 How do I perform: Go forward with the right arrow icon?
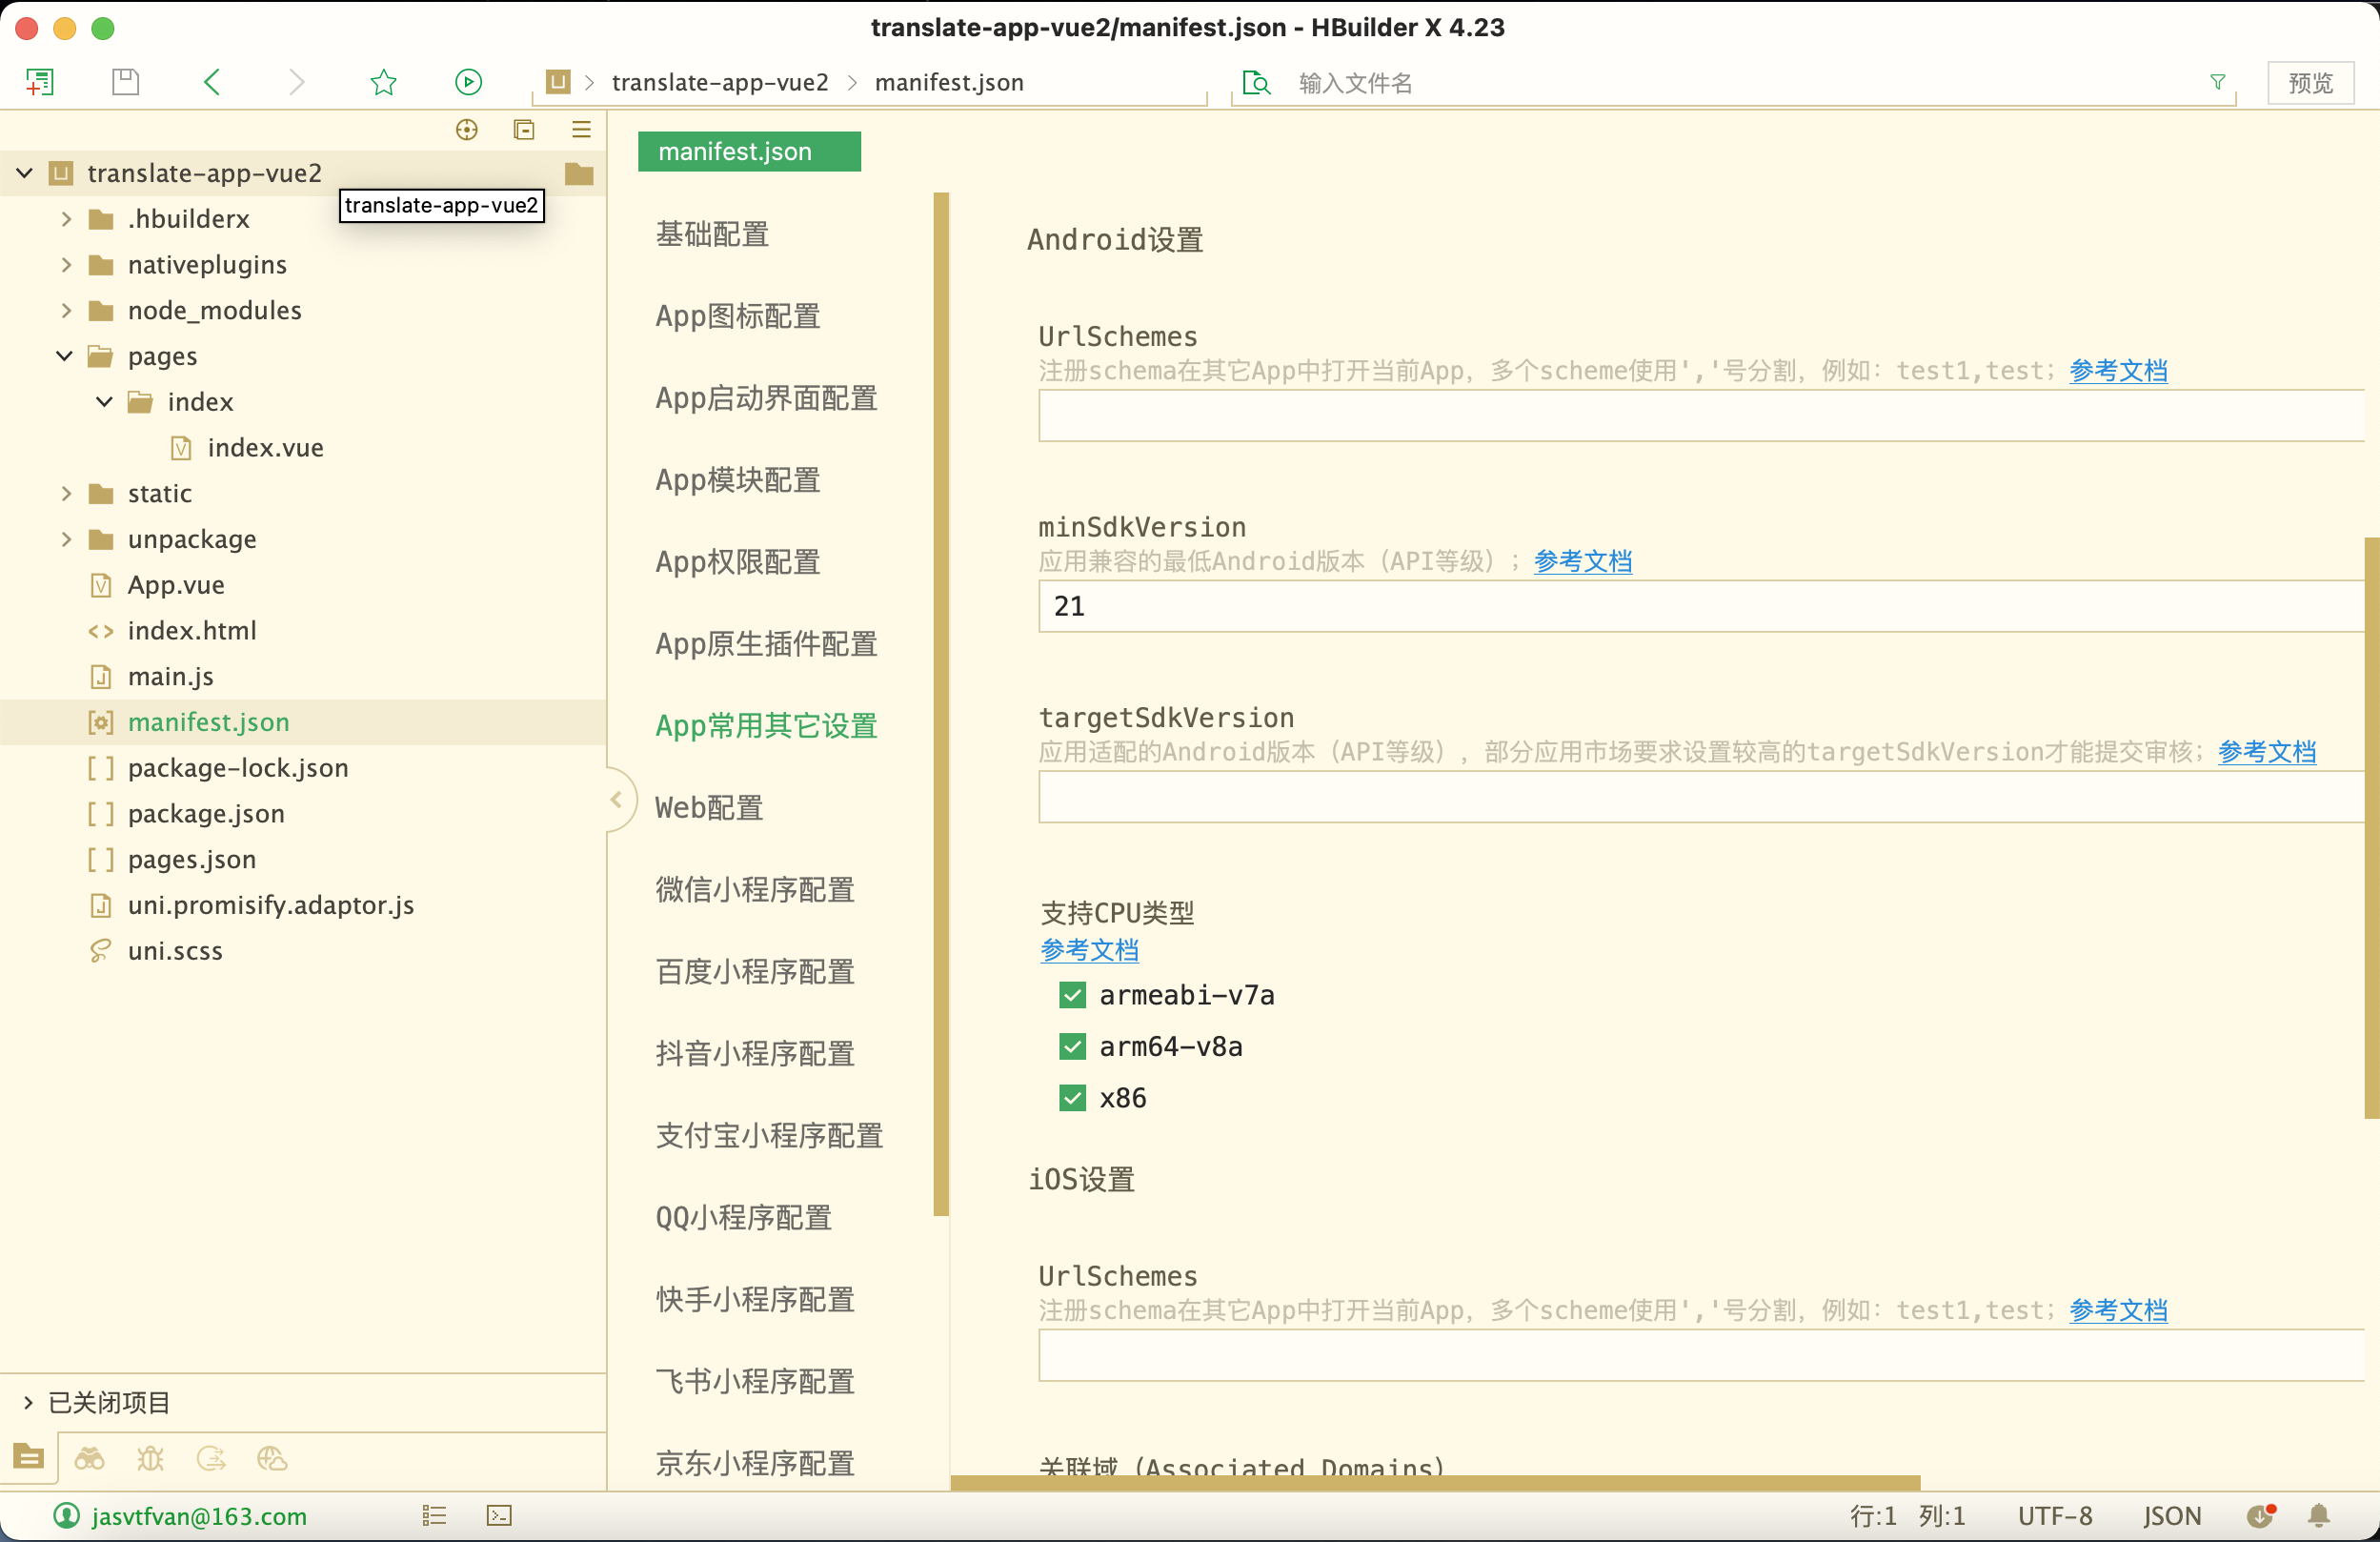[x=297, y=82]
